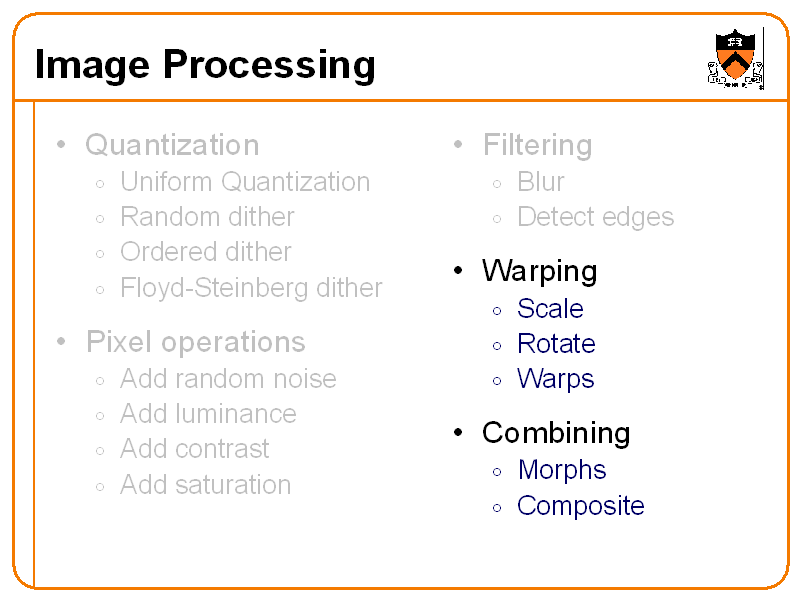Select Pixel operations heading
Screen dimensions: 800x600
click(x=195, y=342)
